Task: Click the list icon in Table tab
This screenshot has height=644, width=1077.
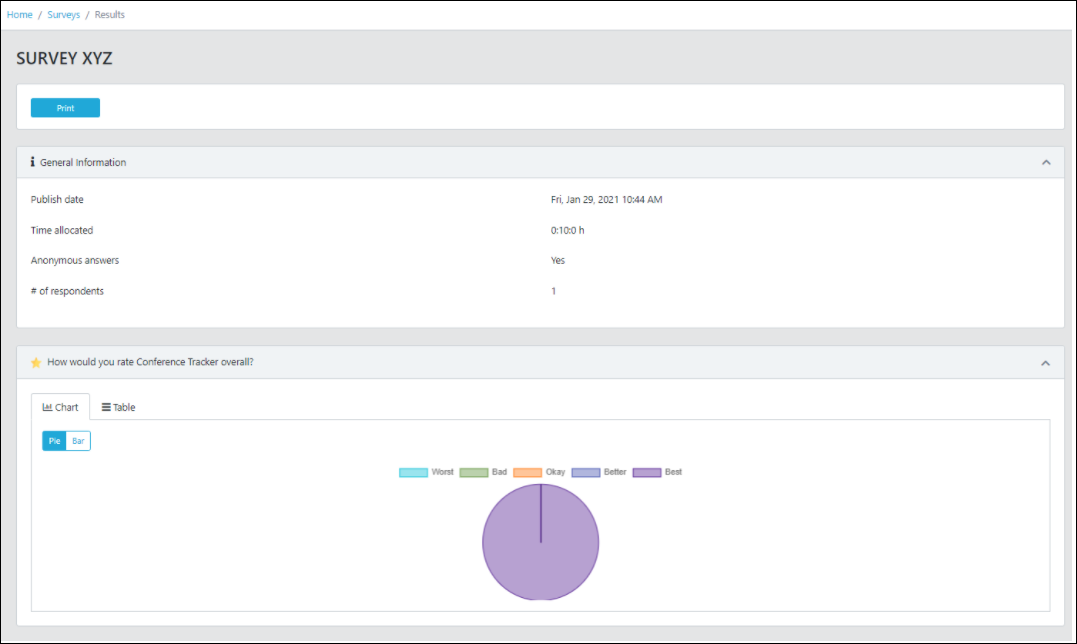Action: tap(106, 407)
